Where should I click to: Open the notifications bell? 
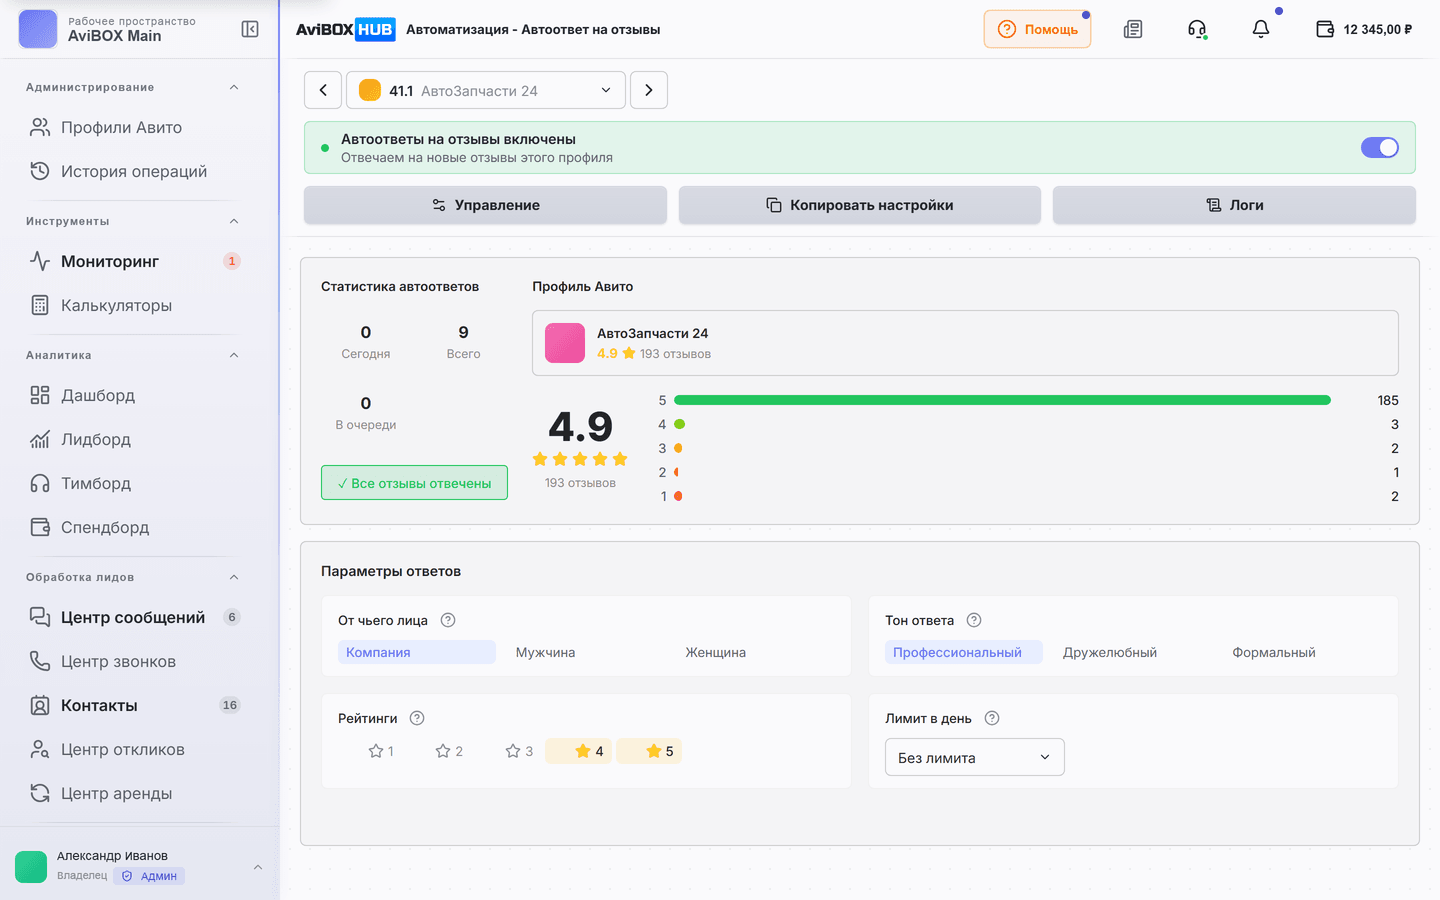1261,29
